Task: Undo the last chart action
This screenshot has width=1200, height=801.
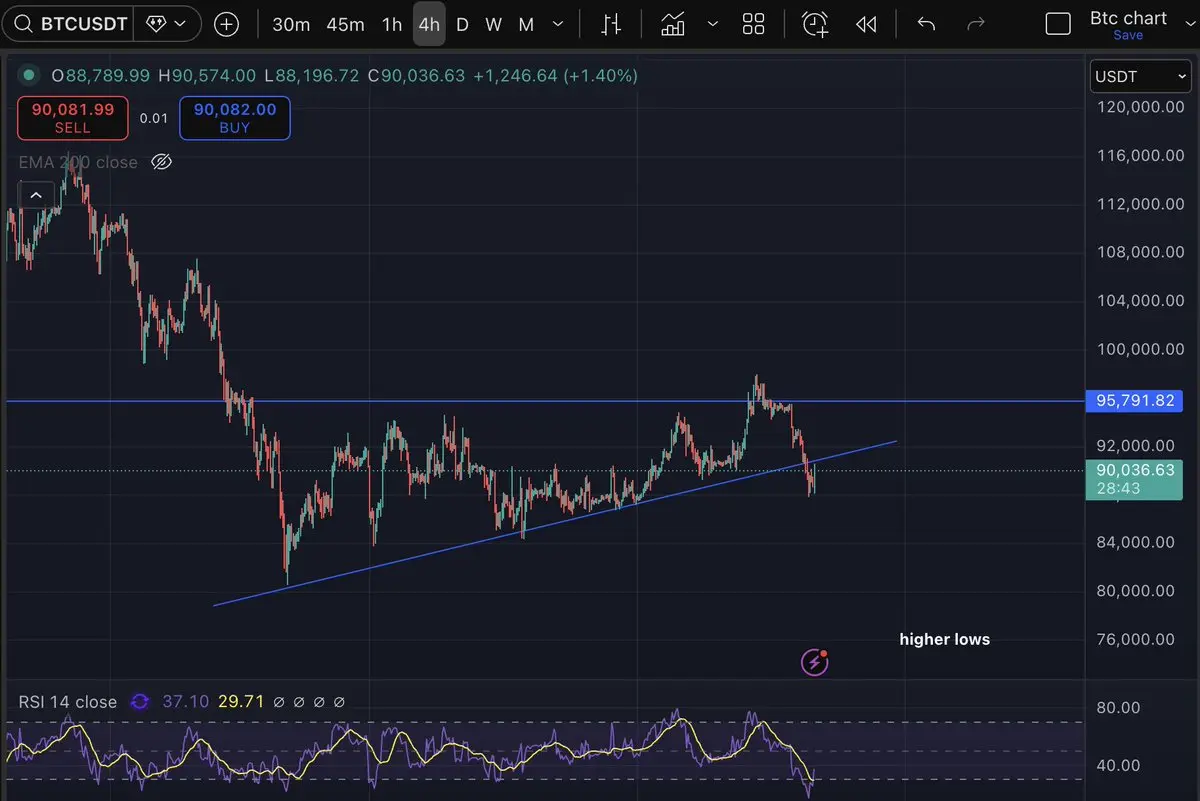Action: pos(926,24)
